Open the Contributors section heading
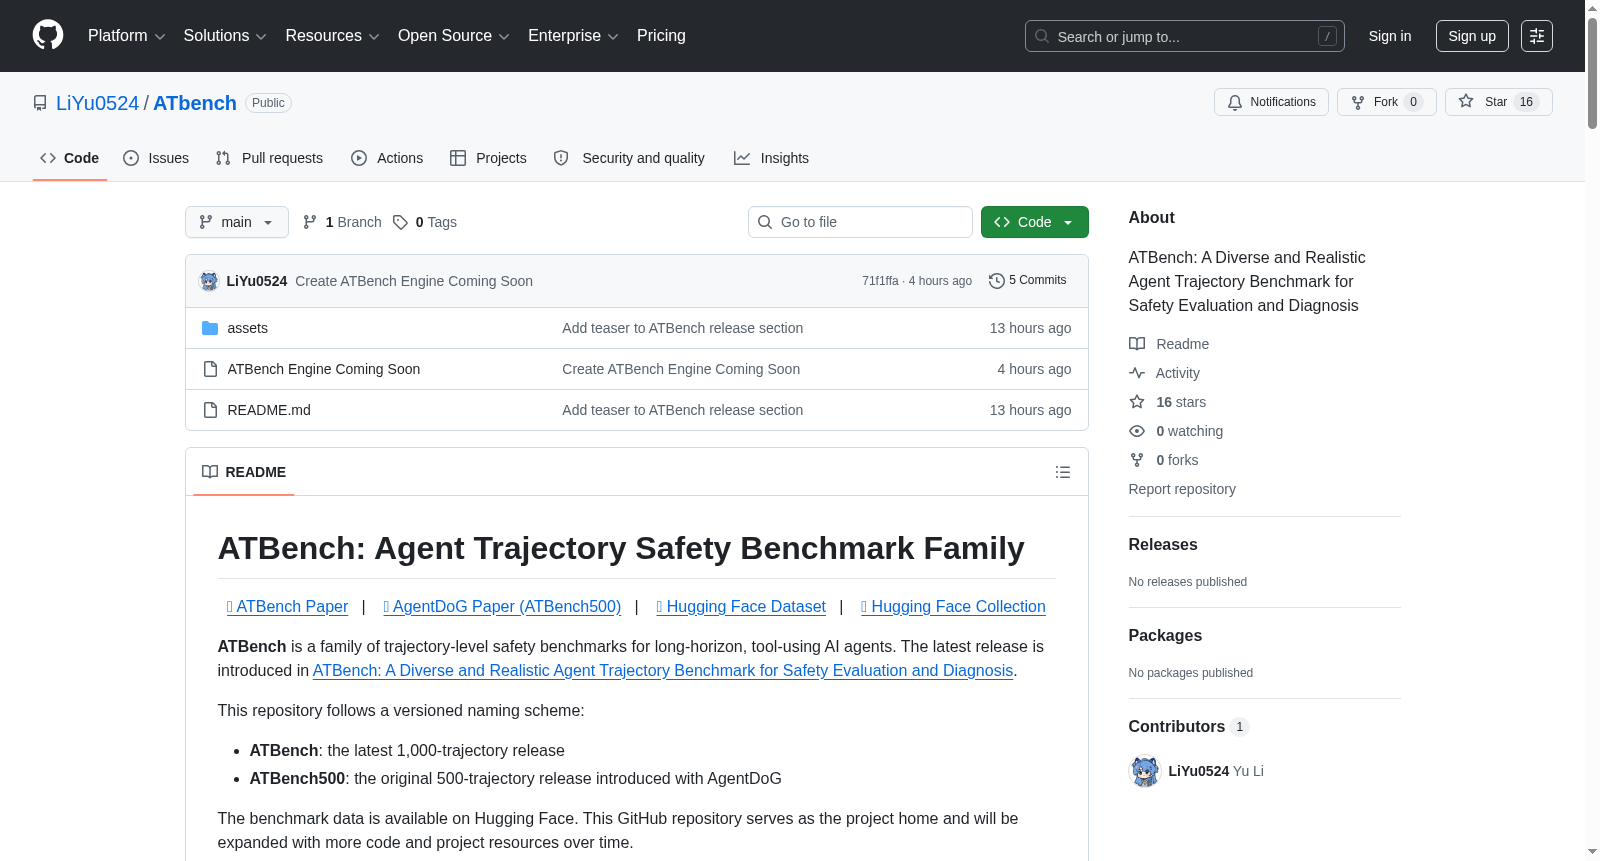The width and height of the screenshot is (1600, 861). (x=1188, y=727)
